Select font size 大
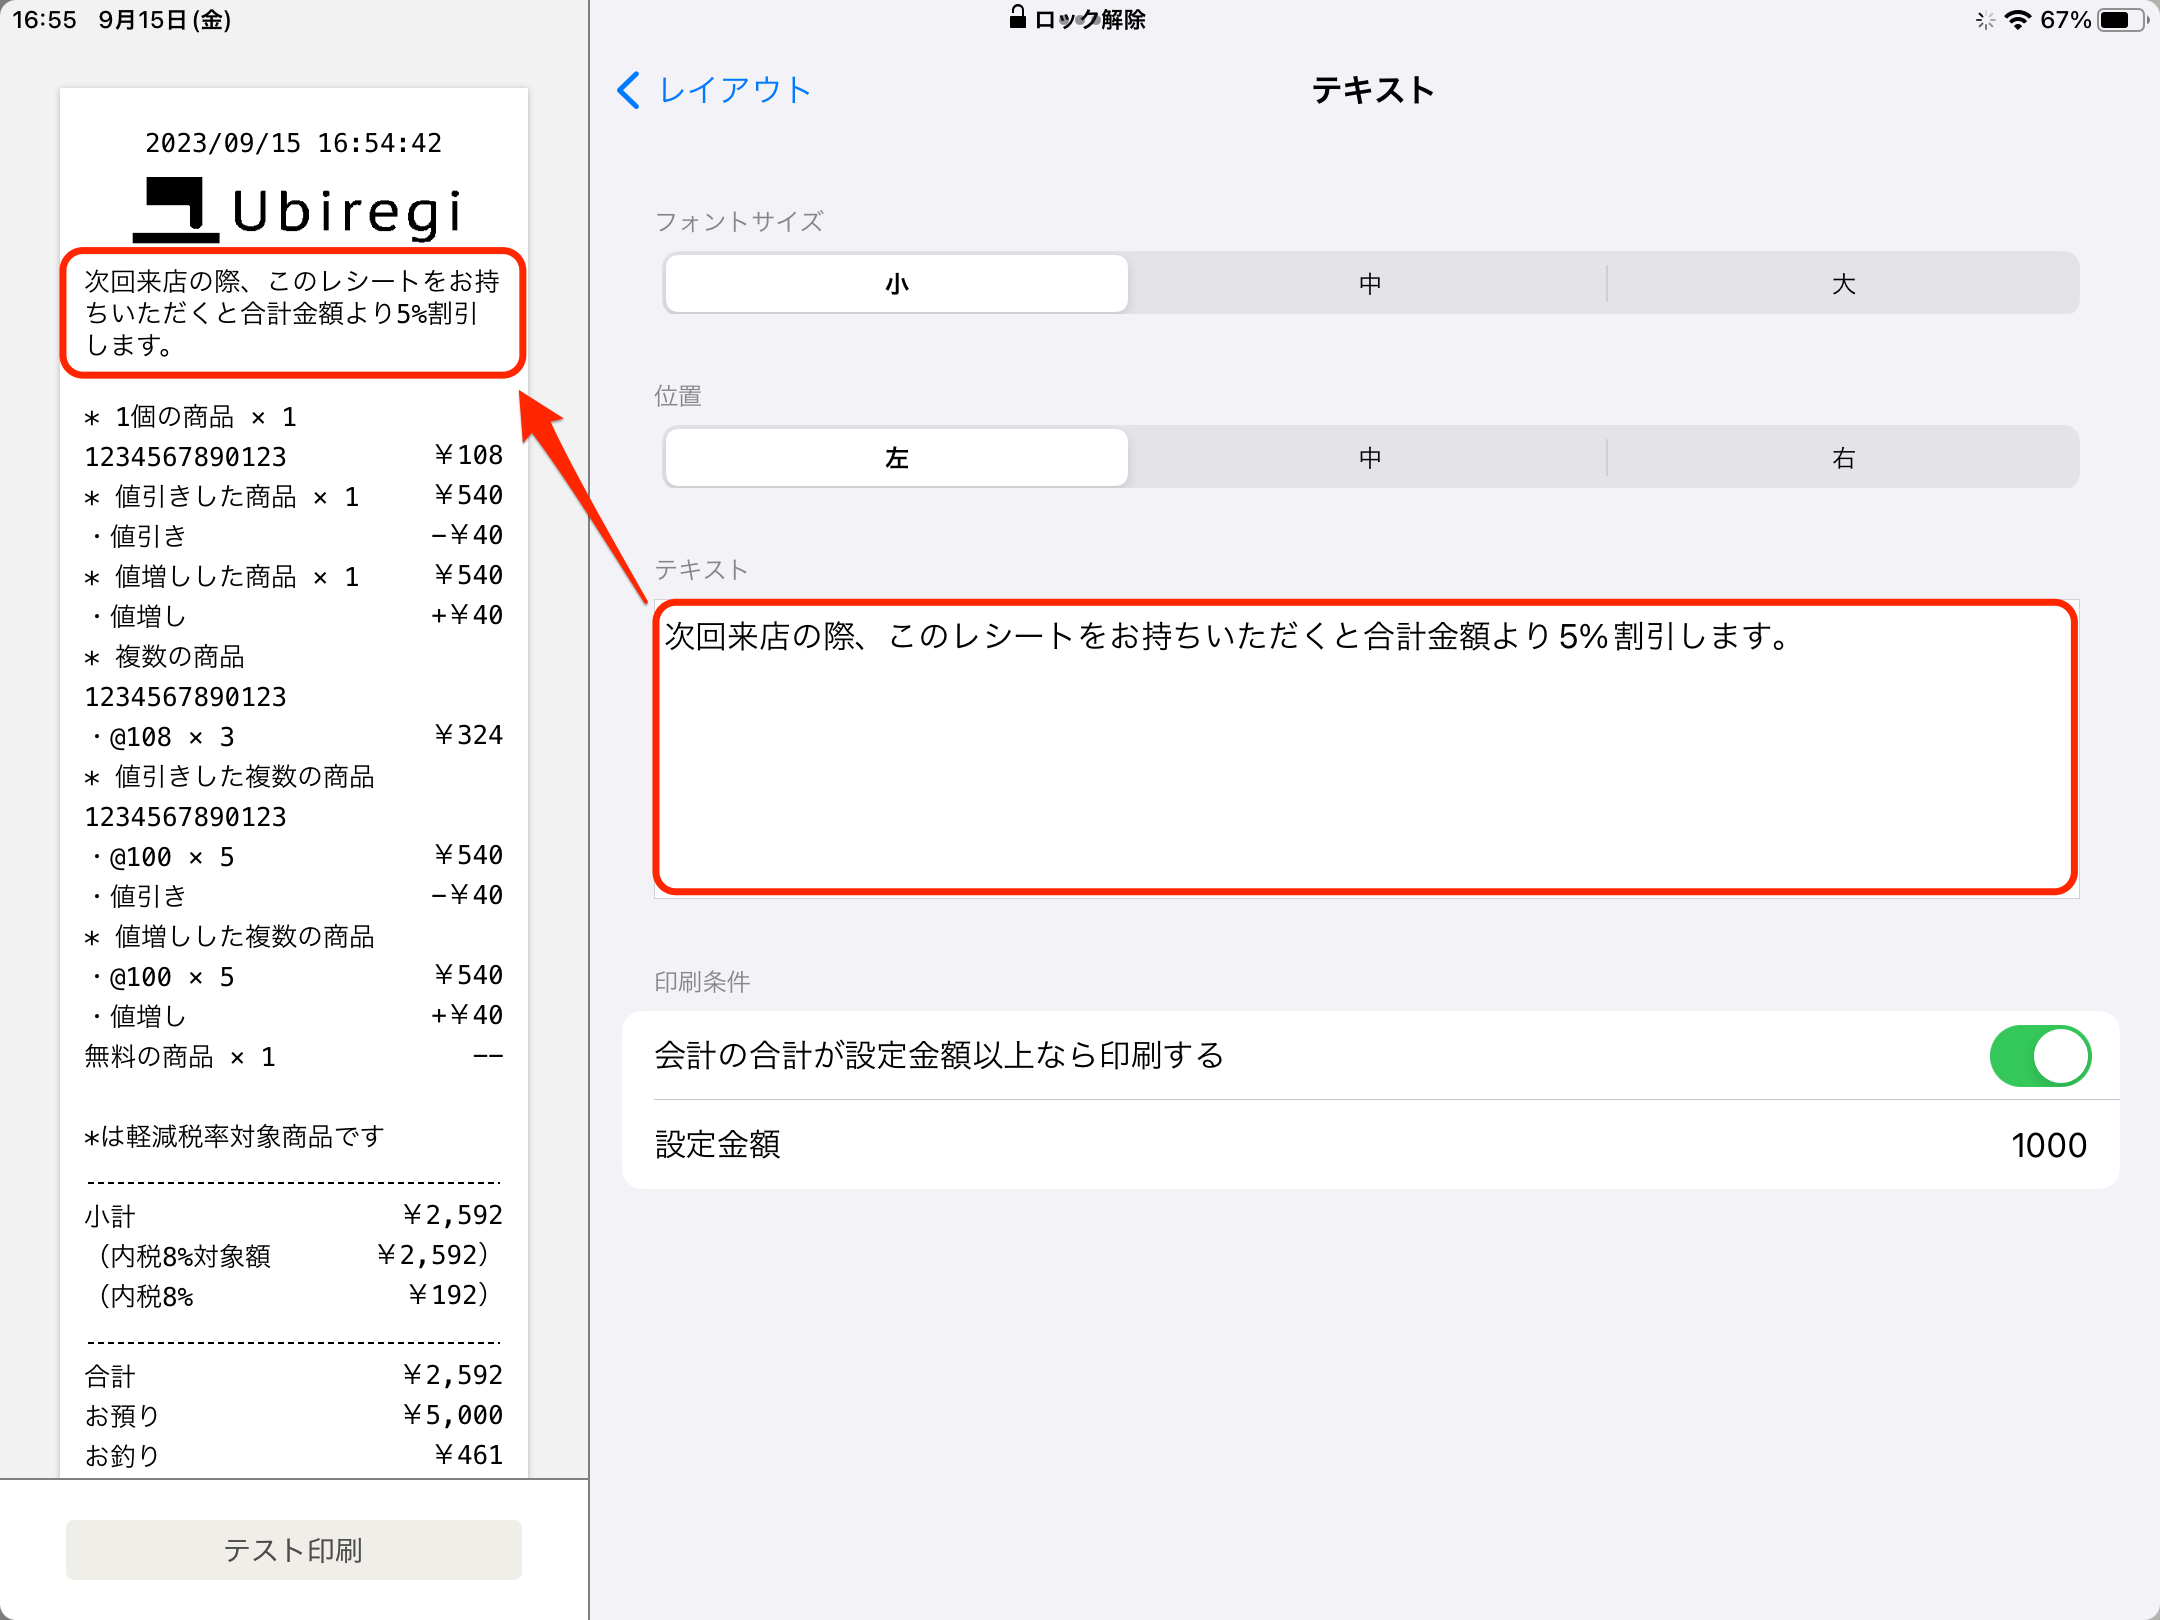 pos(1843,284)
